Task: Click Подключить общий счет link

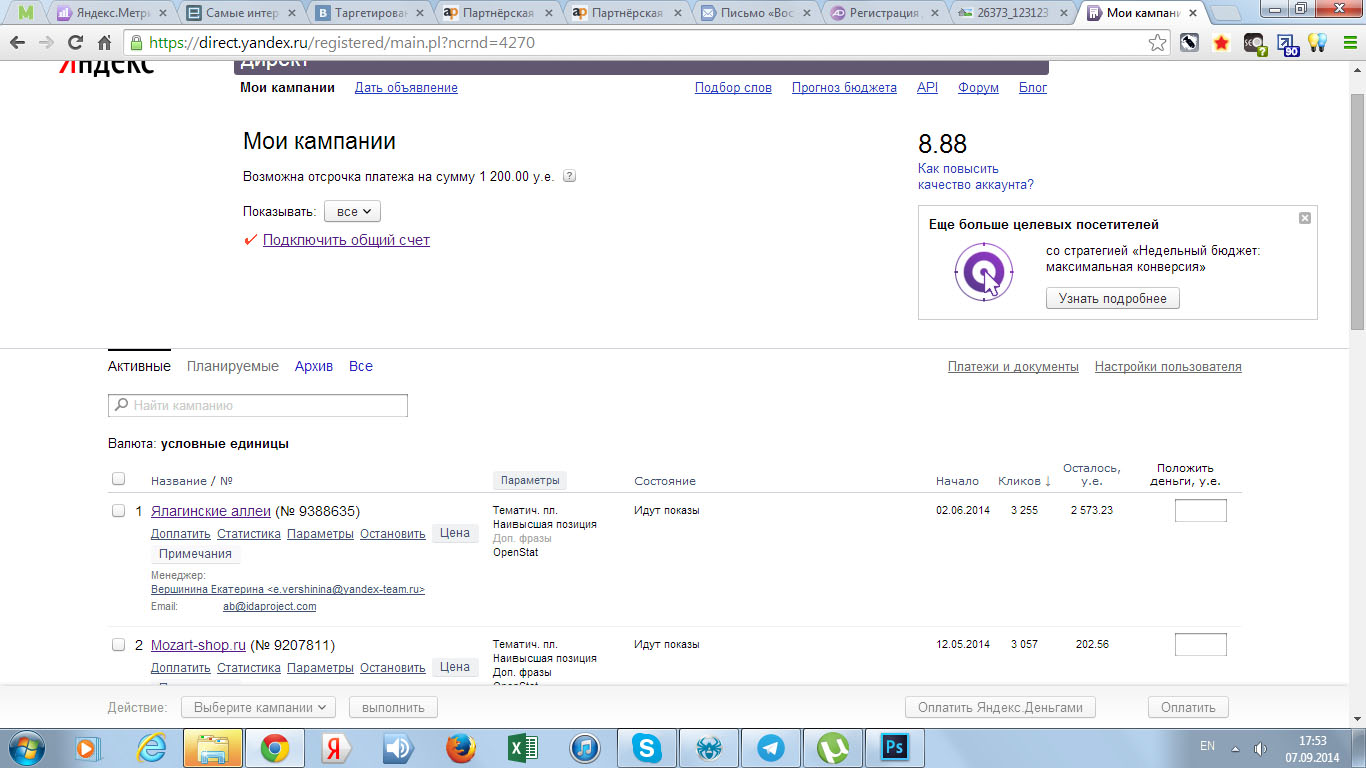Action: click(346, 240)
